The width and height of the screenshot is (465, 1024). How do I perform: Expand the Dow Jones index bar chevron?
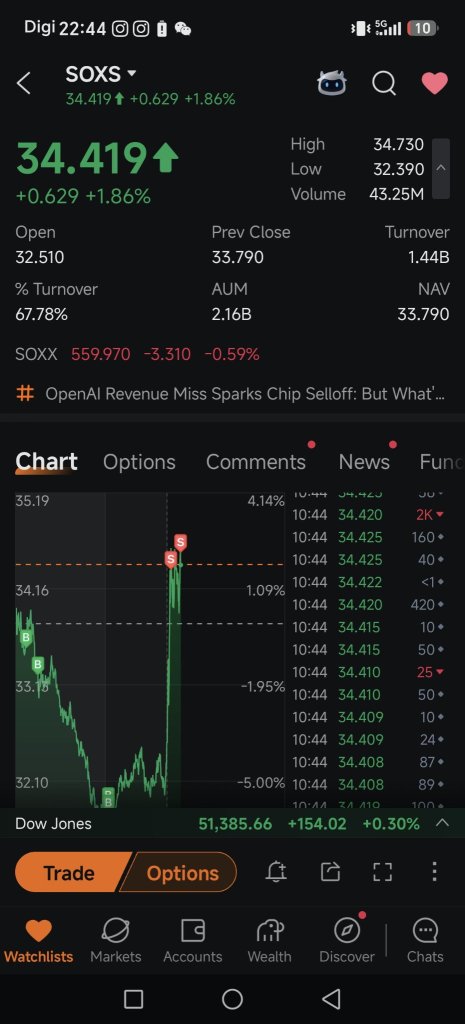(442, 823)
